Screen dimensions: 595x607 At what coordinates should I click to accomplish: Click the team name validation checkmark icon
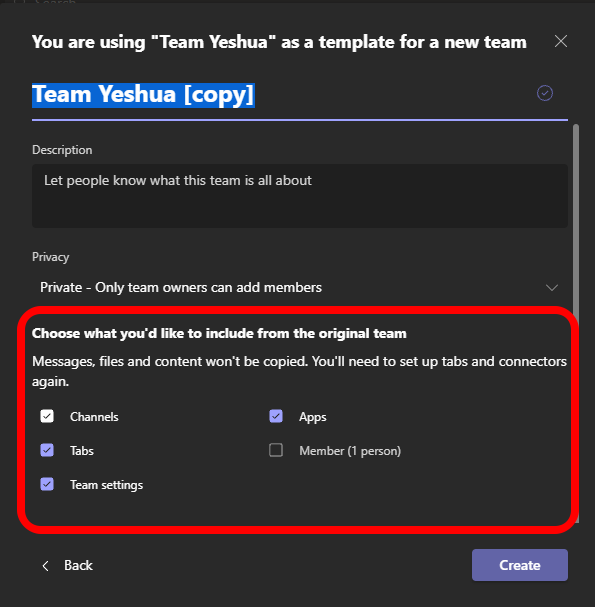coord(545,93)
